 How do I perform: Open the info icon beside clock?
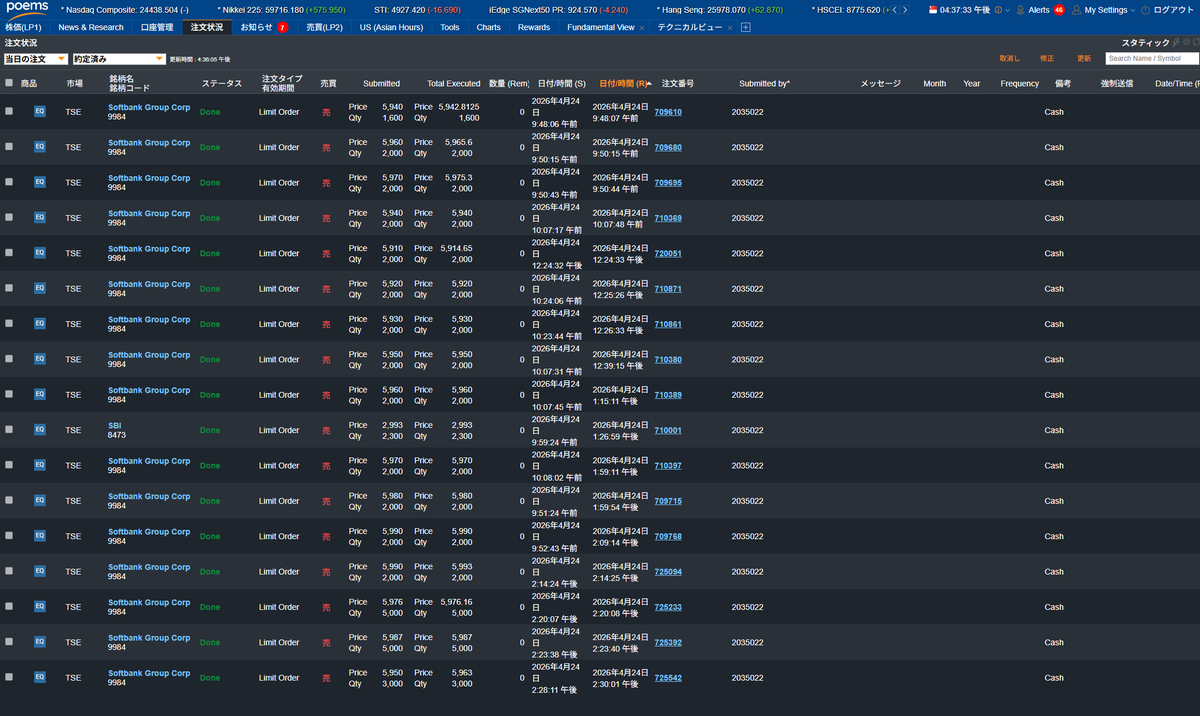pyautogui.click(x=997, y=10)
